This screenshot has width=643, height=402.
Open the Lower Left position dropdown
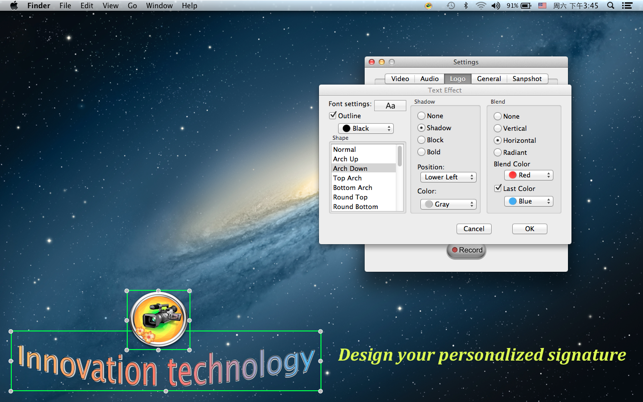448,177
